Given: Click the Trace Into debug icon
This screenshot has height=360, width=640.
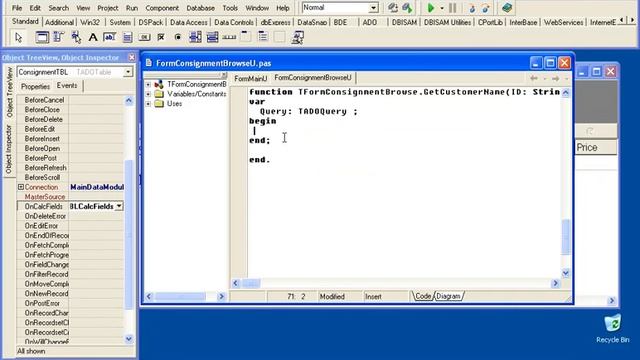Looking at the screenshot, I should click(x=472, y=8).
